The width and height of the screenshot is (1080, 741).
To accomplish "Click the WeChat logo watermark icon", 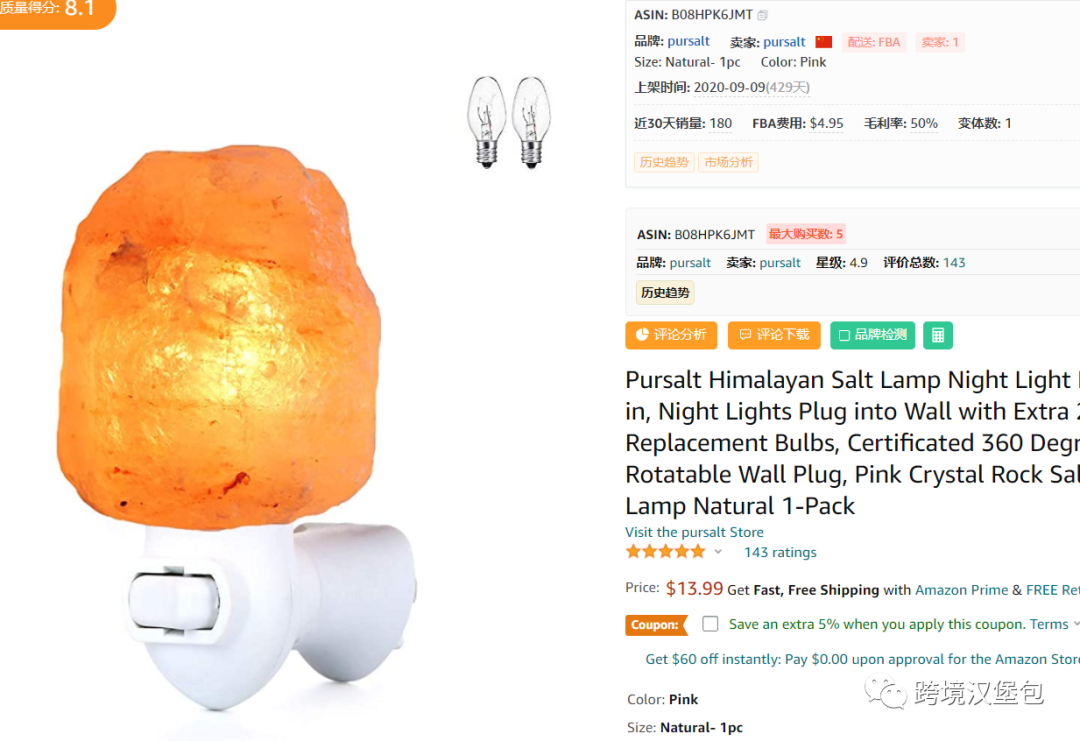I will click(x=886, y=691).
